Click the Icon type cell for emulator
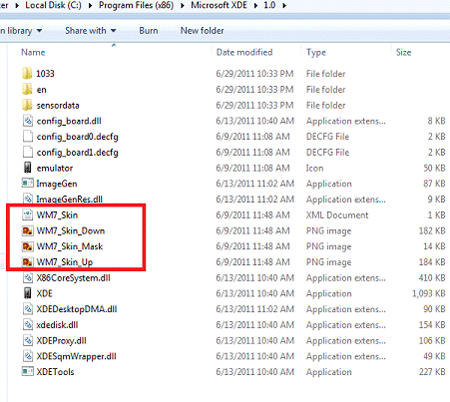Viewport: 450px width, 402px height. [x=315, y=168]
